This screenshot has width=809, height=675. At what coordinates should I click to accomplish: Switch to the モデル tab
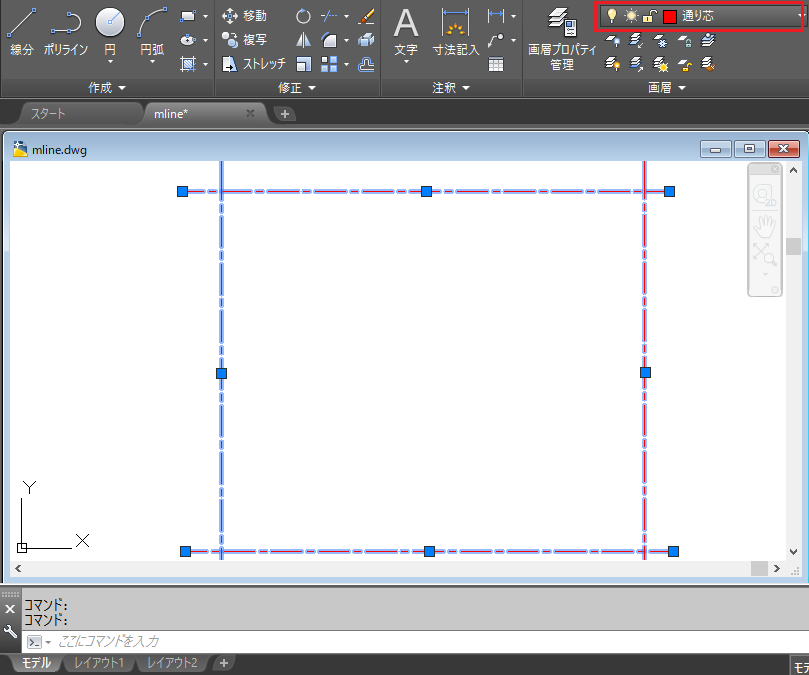(x=36, y=663)
